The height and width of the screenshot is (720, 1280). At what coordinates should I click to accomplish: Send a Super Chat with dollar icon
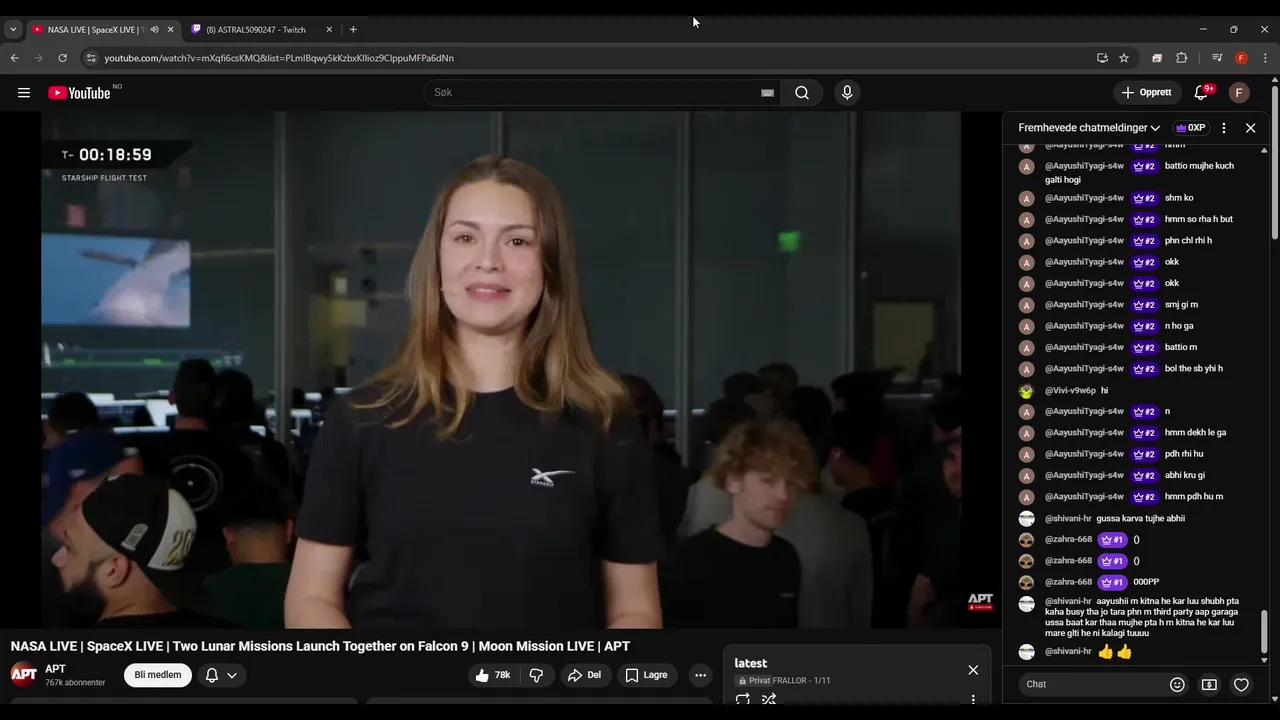pyautogui.click(x=1209, y=685)
